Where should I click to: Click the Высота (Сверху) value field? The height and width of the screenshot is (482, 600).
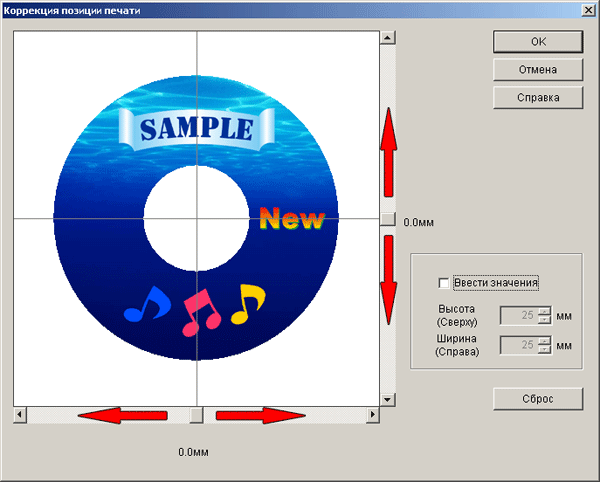click(519, 316)
